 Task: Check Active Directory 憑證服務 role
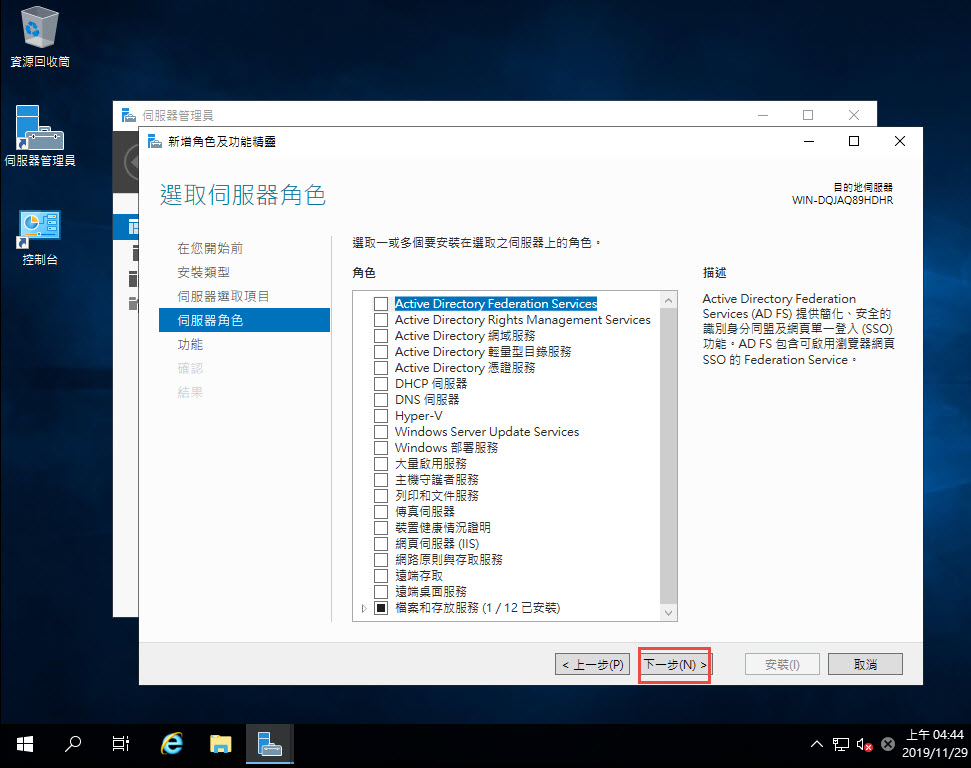point(381,368)
